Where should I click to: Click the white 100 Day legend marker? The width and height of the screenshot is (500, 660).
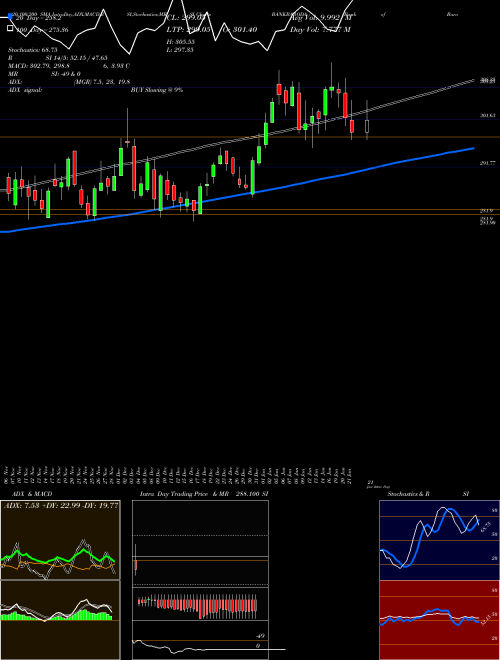[x=11, y=29]
